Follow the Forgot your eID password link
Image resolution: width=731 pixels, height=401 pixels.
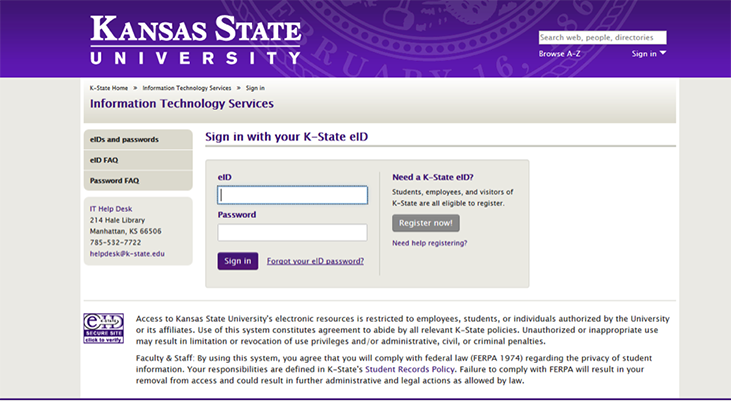click(x=315, y=261)
